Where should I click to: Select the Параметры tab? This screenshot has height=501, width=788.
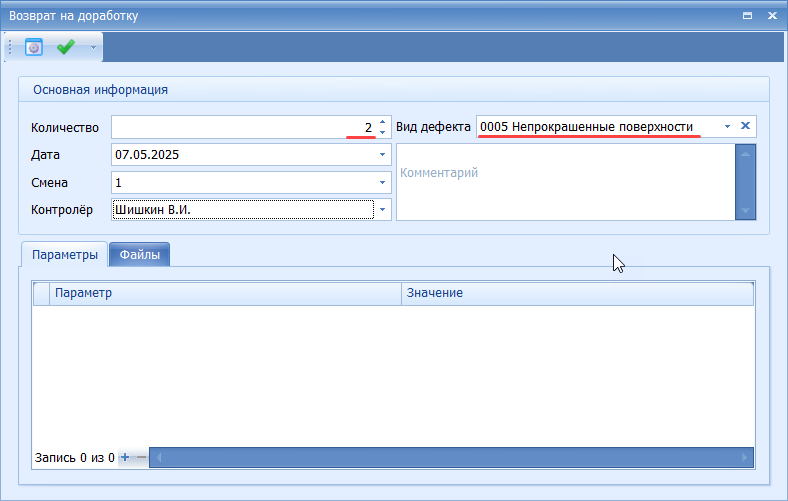click(65, 255)
